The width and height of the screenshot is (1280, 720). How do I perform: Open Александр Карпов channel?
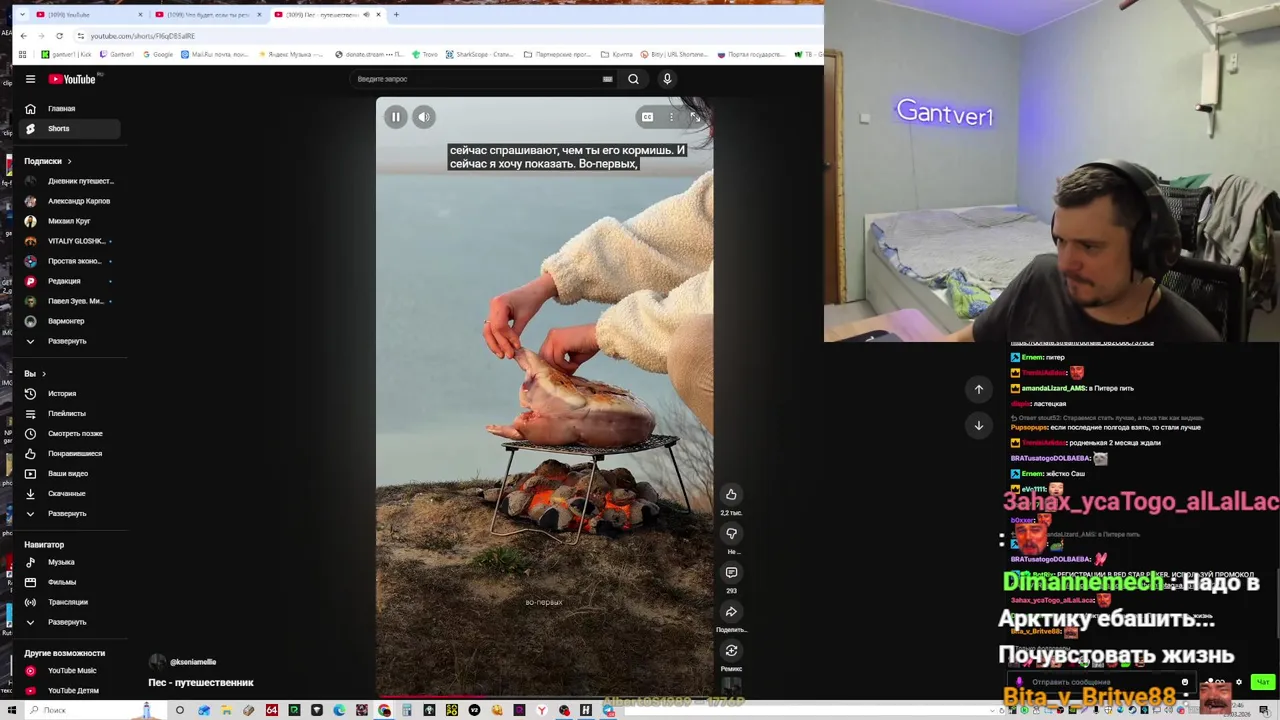69,201
